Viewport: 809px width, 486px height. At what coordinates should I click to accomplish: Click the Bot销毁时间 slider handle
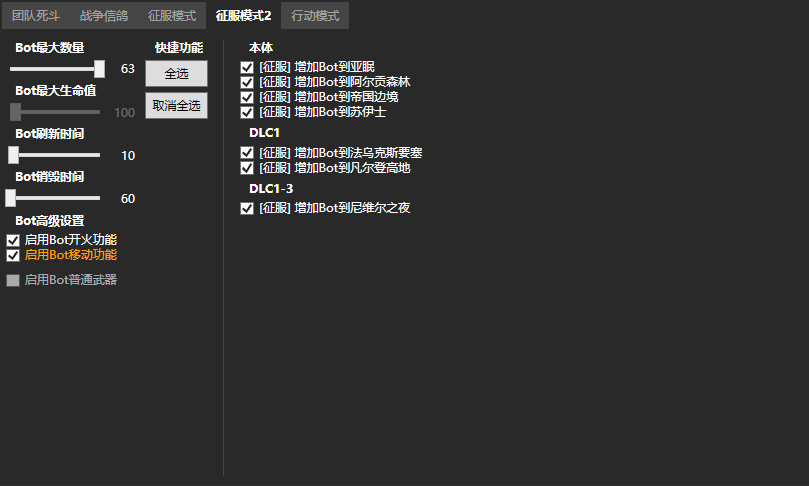[x=11, y=198]
